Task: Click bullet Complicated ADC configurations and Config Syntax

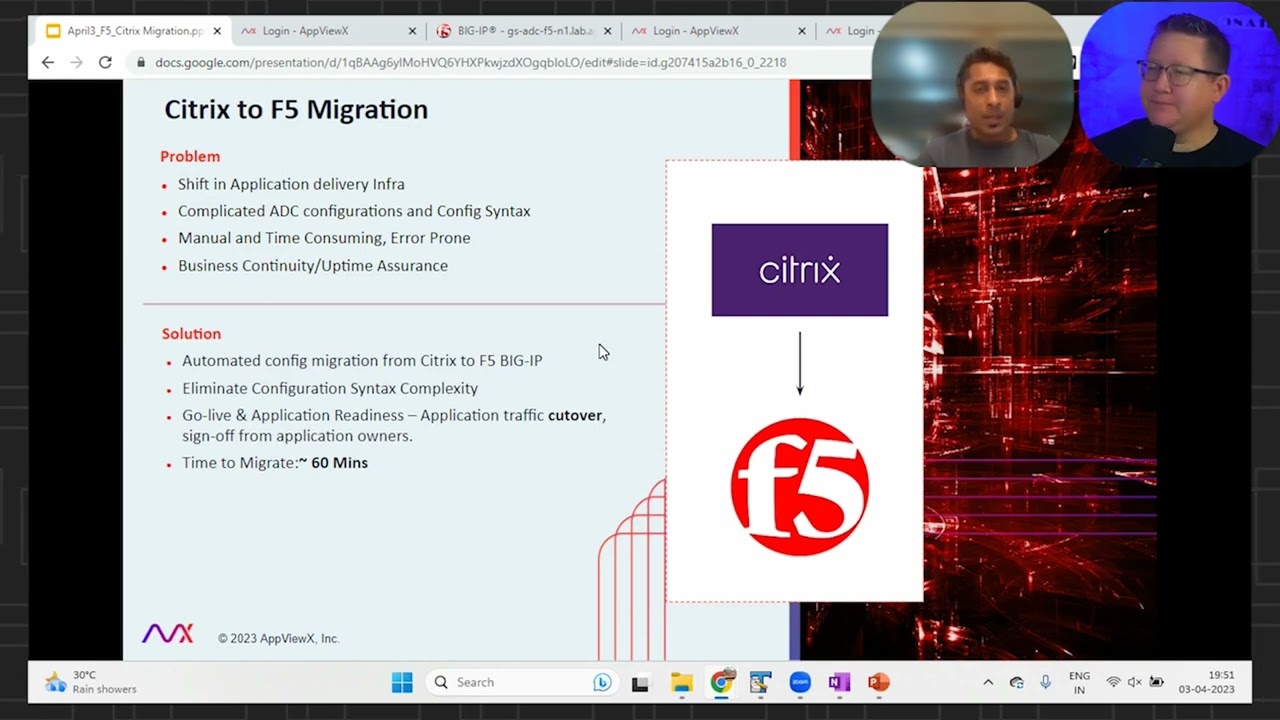Action: click(x=354, y=211)
